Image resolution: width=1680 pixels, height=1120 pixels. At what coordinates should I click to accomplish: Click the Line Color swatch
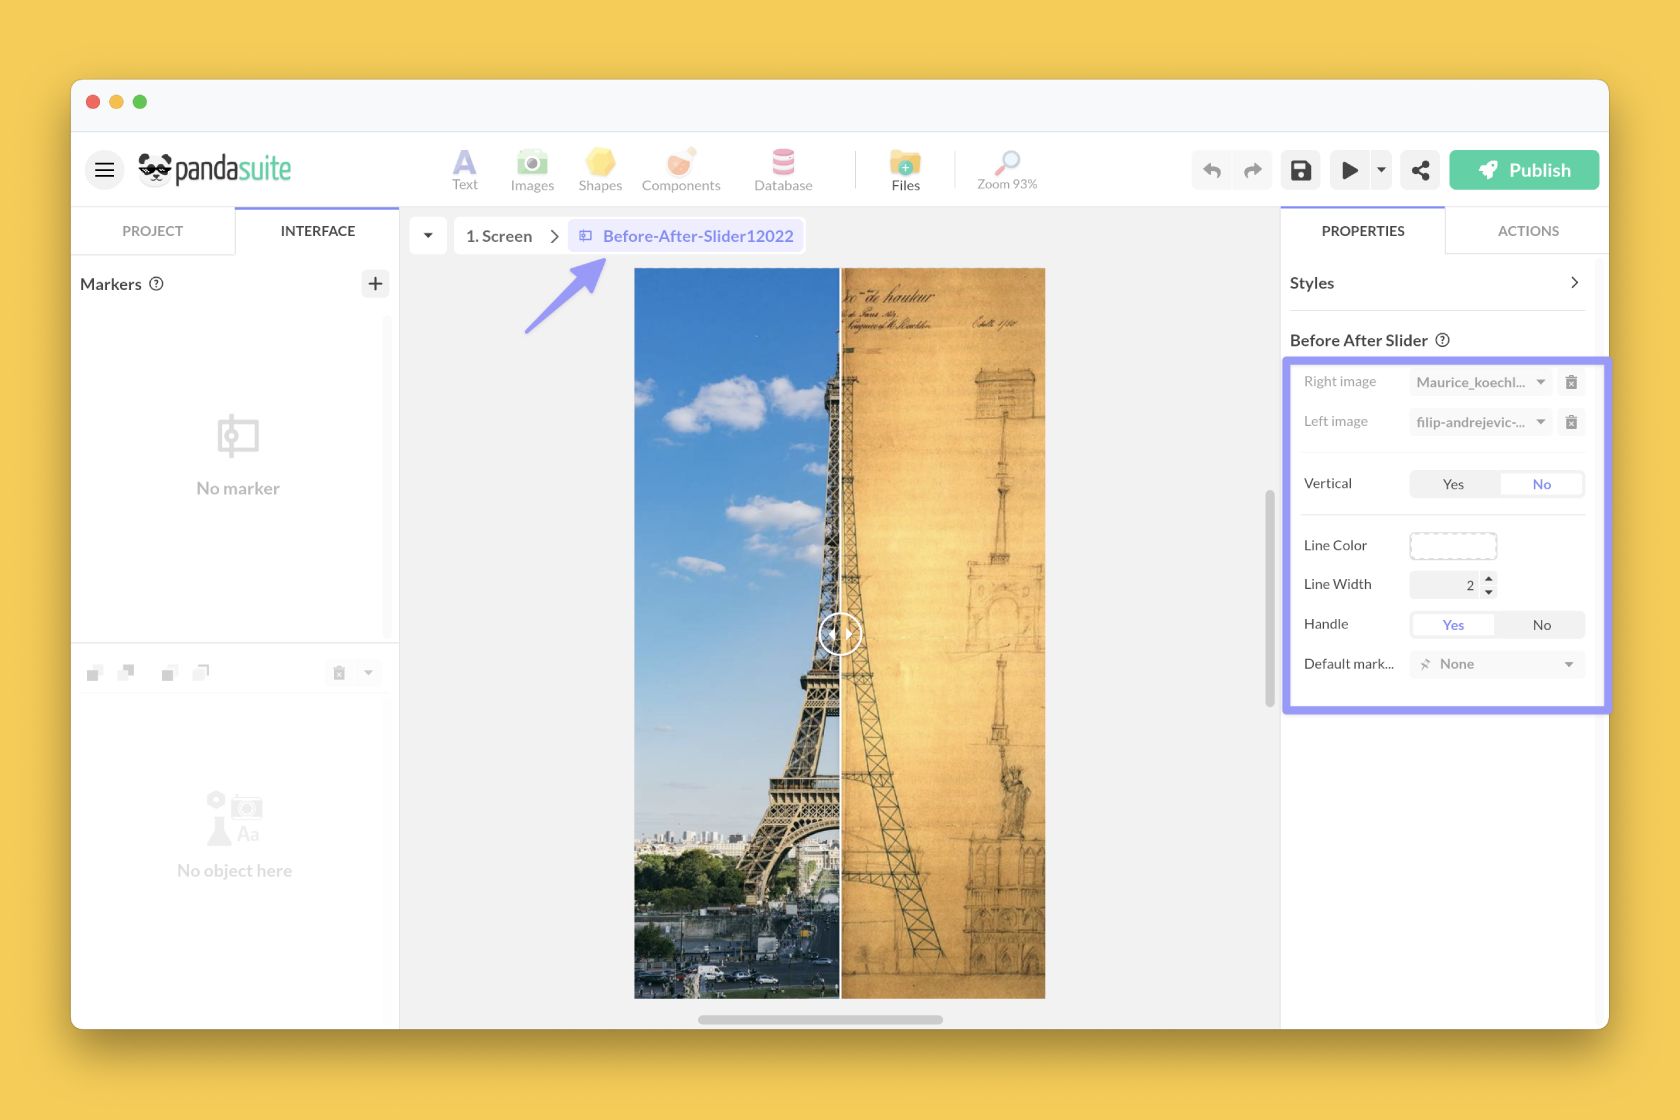(x=1453, y=545)
